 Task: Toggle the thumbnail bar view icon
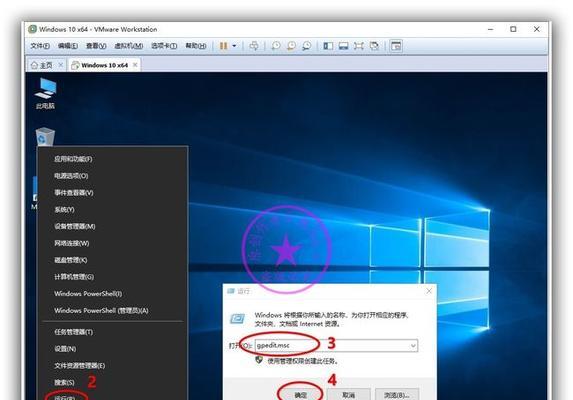(x=344, y=46)
